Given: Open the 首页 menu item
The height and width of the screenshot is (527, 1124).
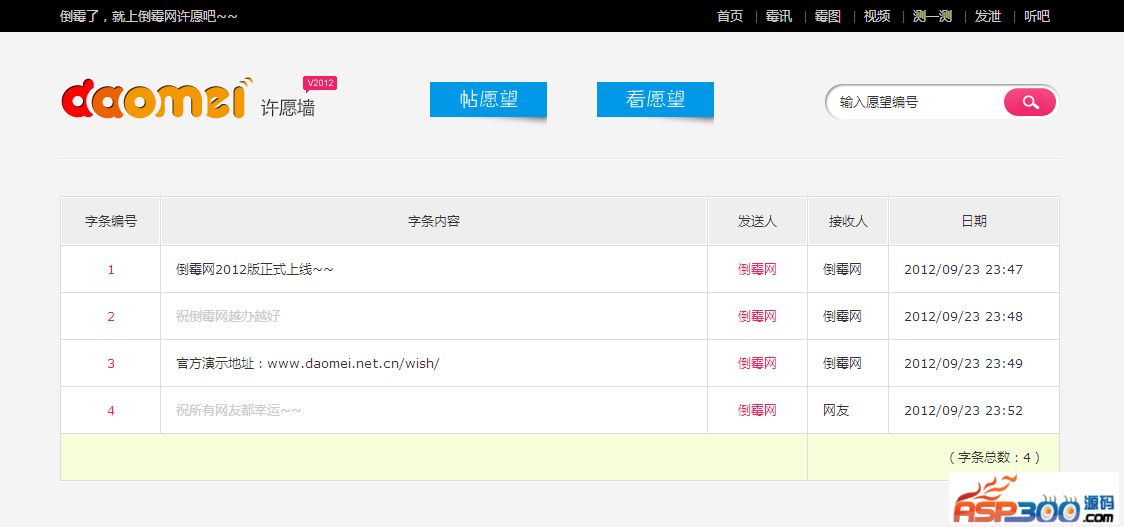Looking at the screenshot, I should click(x=730, y=16).
